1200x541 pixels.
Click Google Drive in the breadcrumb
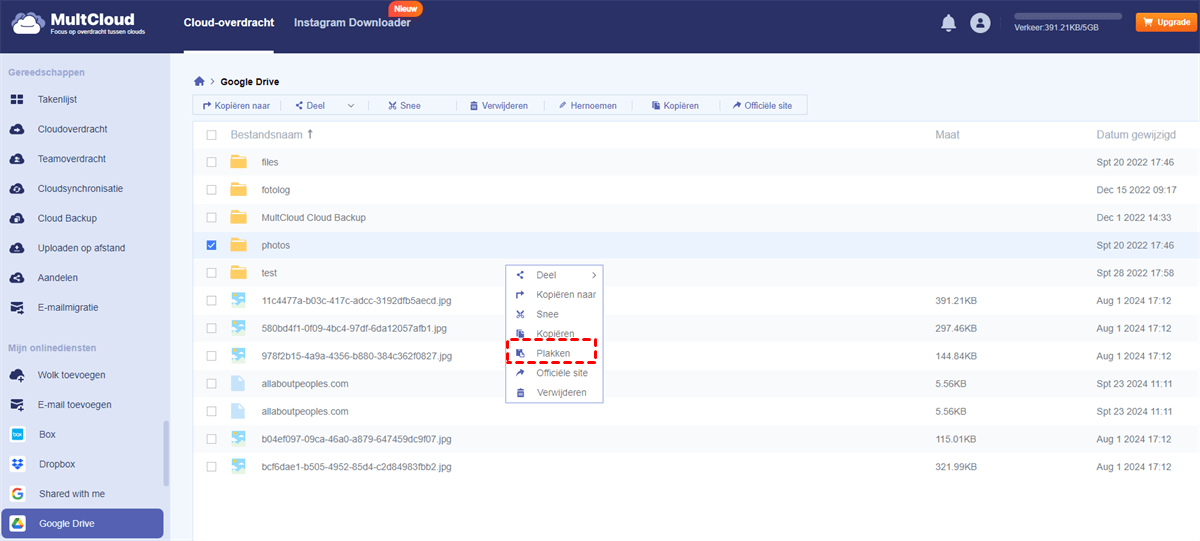click(x=250, y=81)
